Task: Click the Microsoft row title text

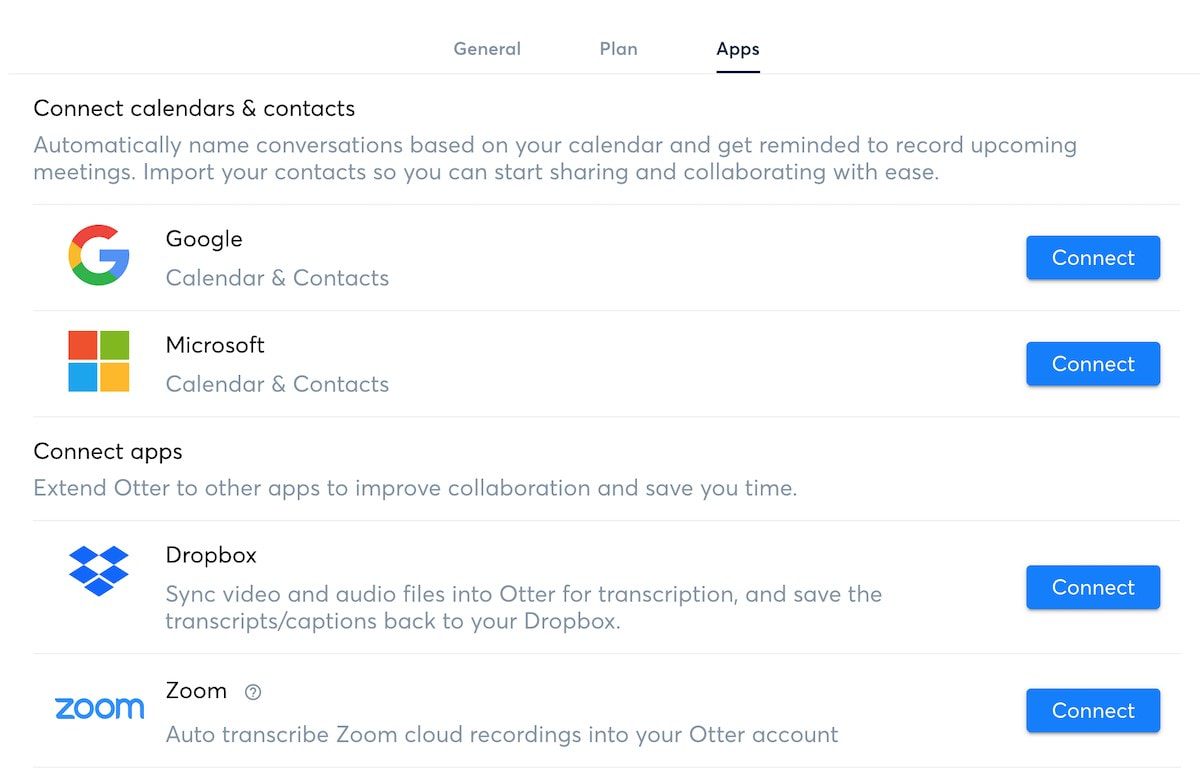Action: point(214,345)
